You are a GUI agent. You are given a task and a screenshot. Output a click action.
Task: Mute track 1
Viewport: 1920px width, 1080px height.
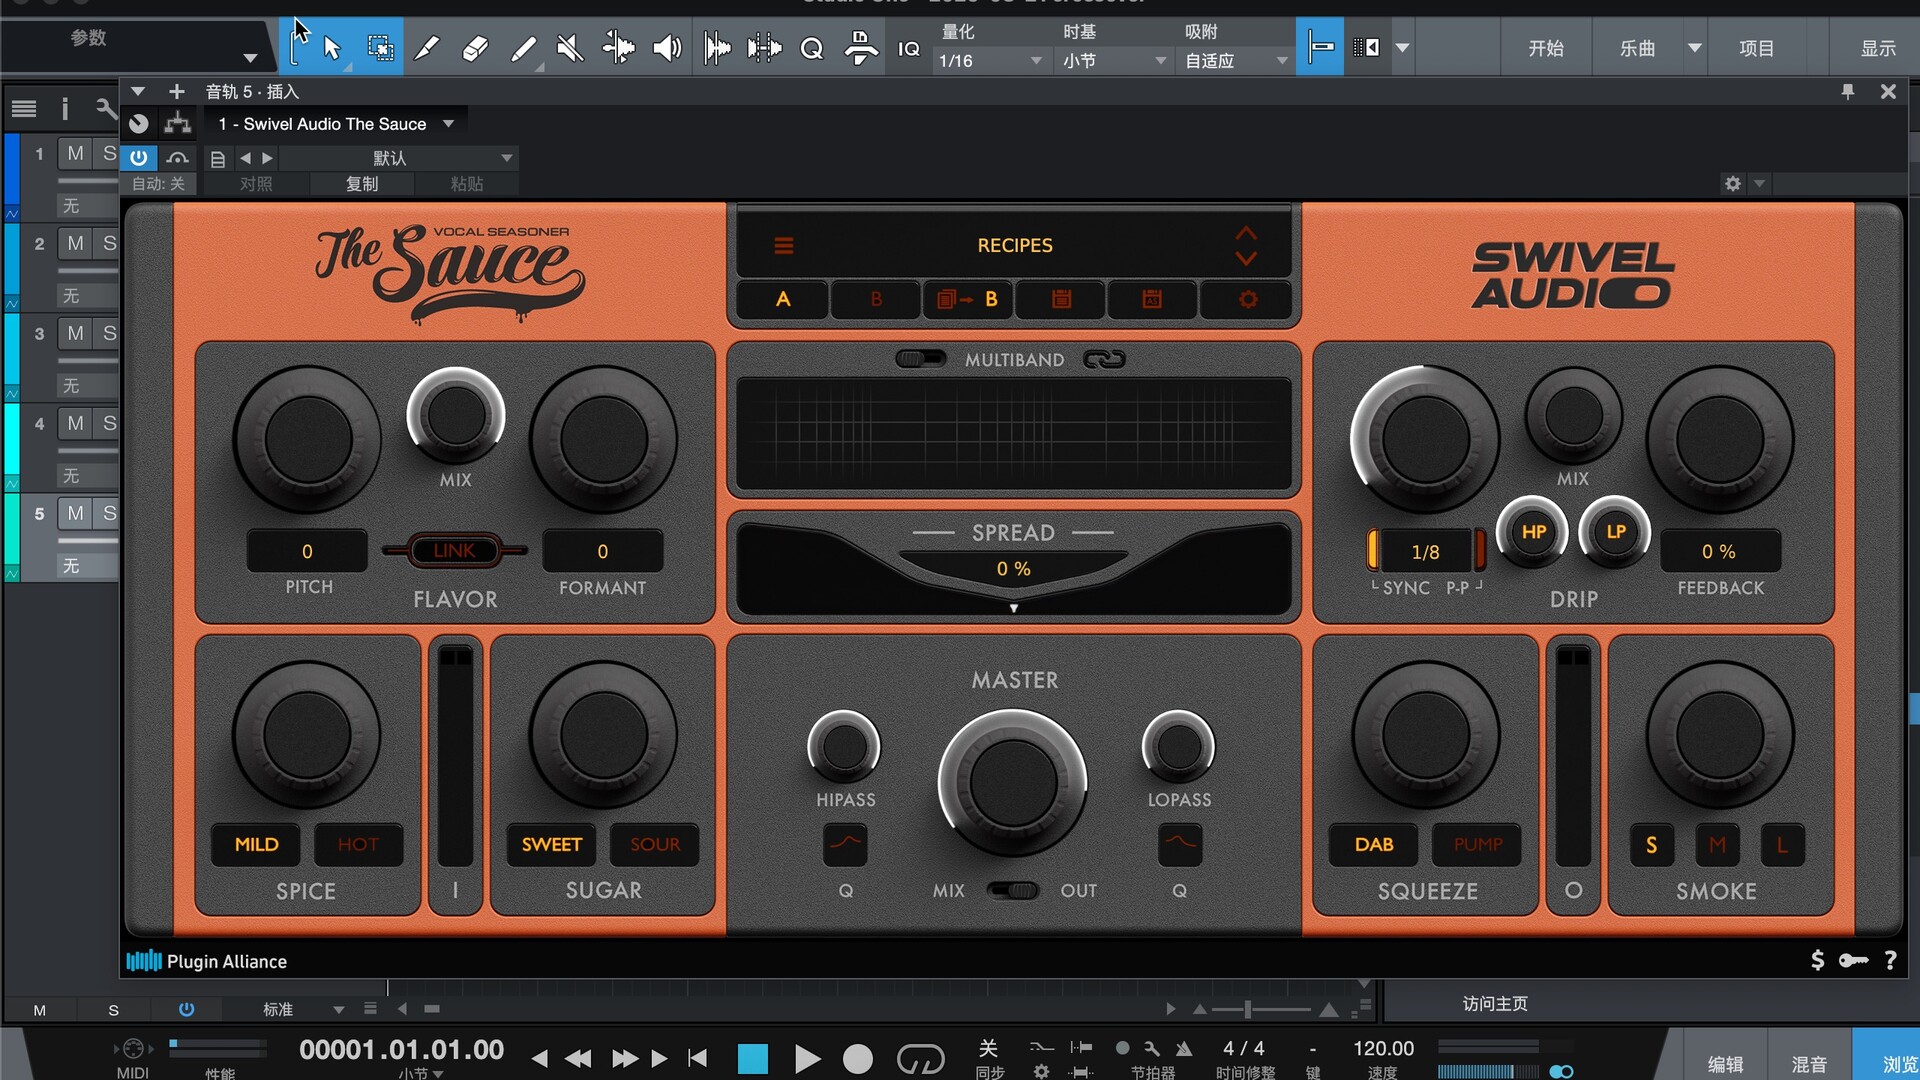[x=76, y=153]
